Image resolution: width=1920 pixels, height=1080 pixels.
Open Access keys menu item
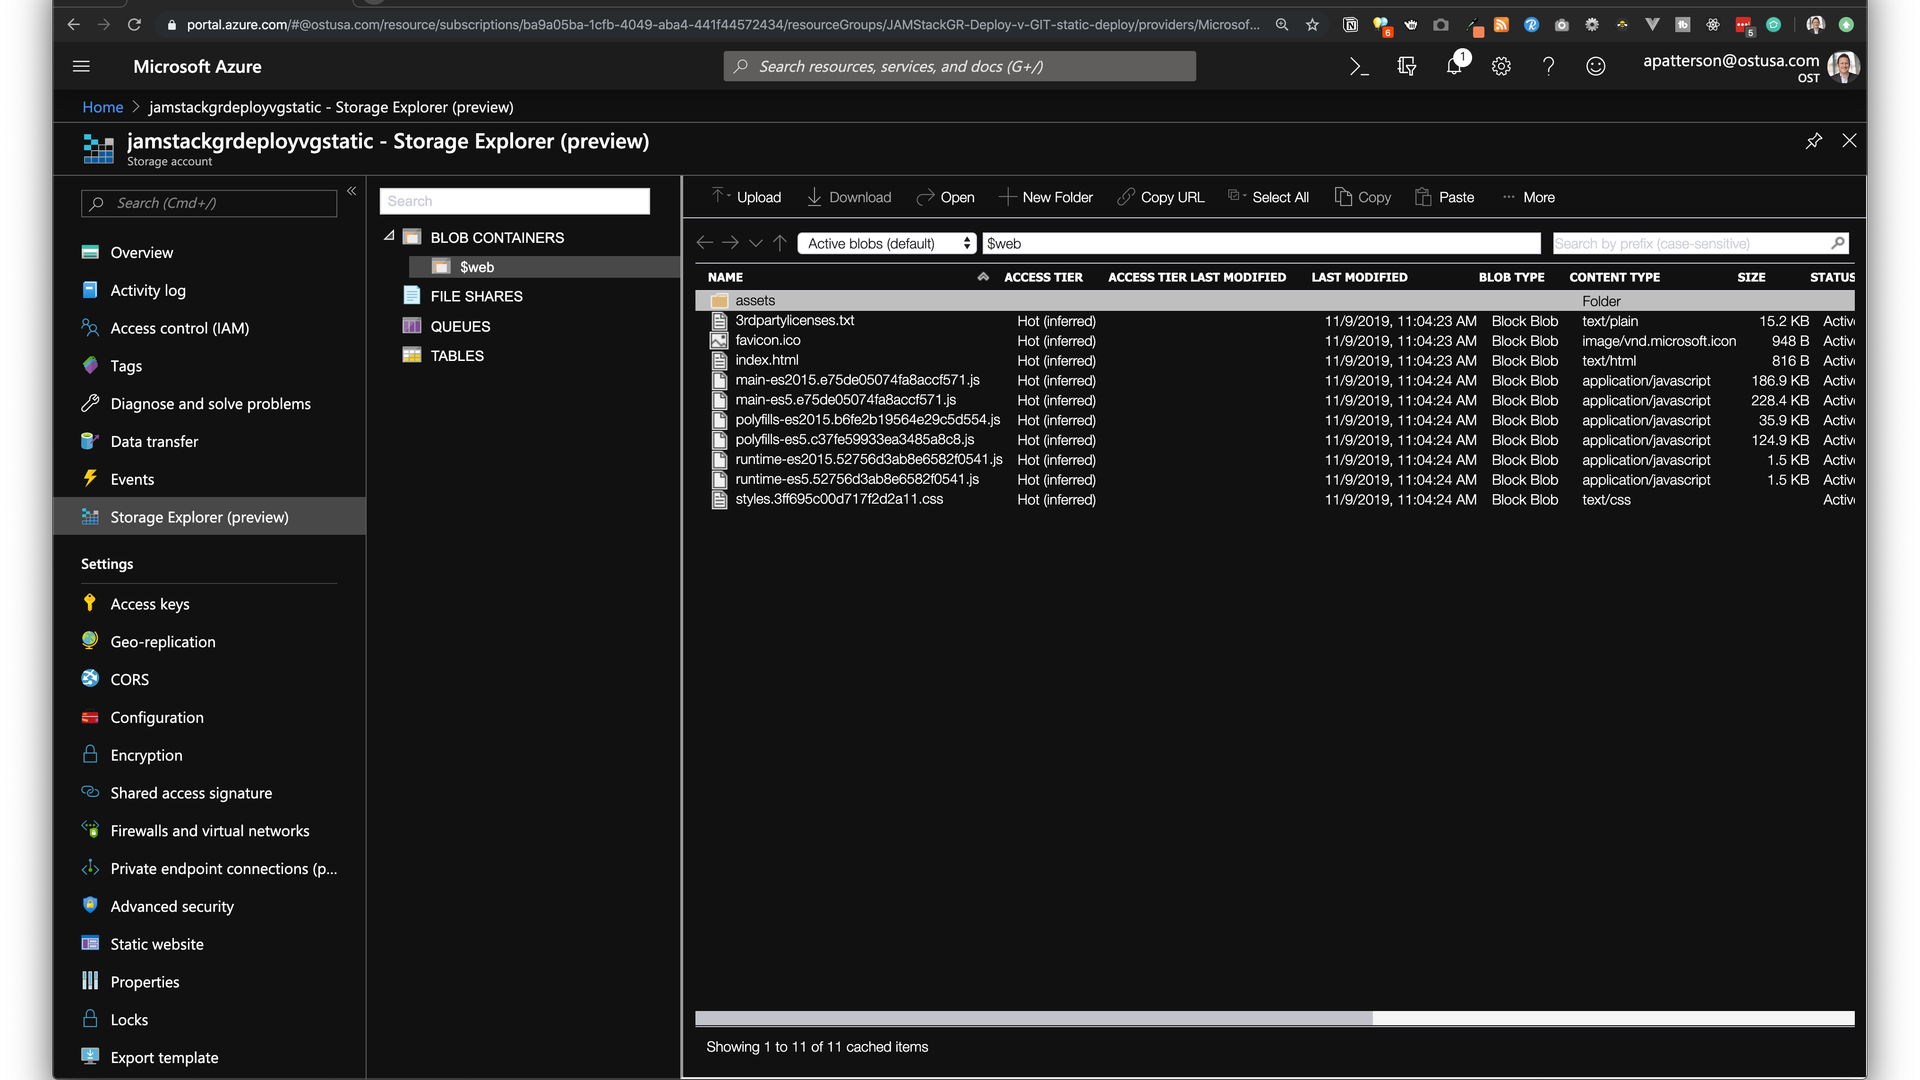pyautogui.click(x=149, y=604)
